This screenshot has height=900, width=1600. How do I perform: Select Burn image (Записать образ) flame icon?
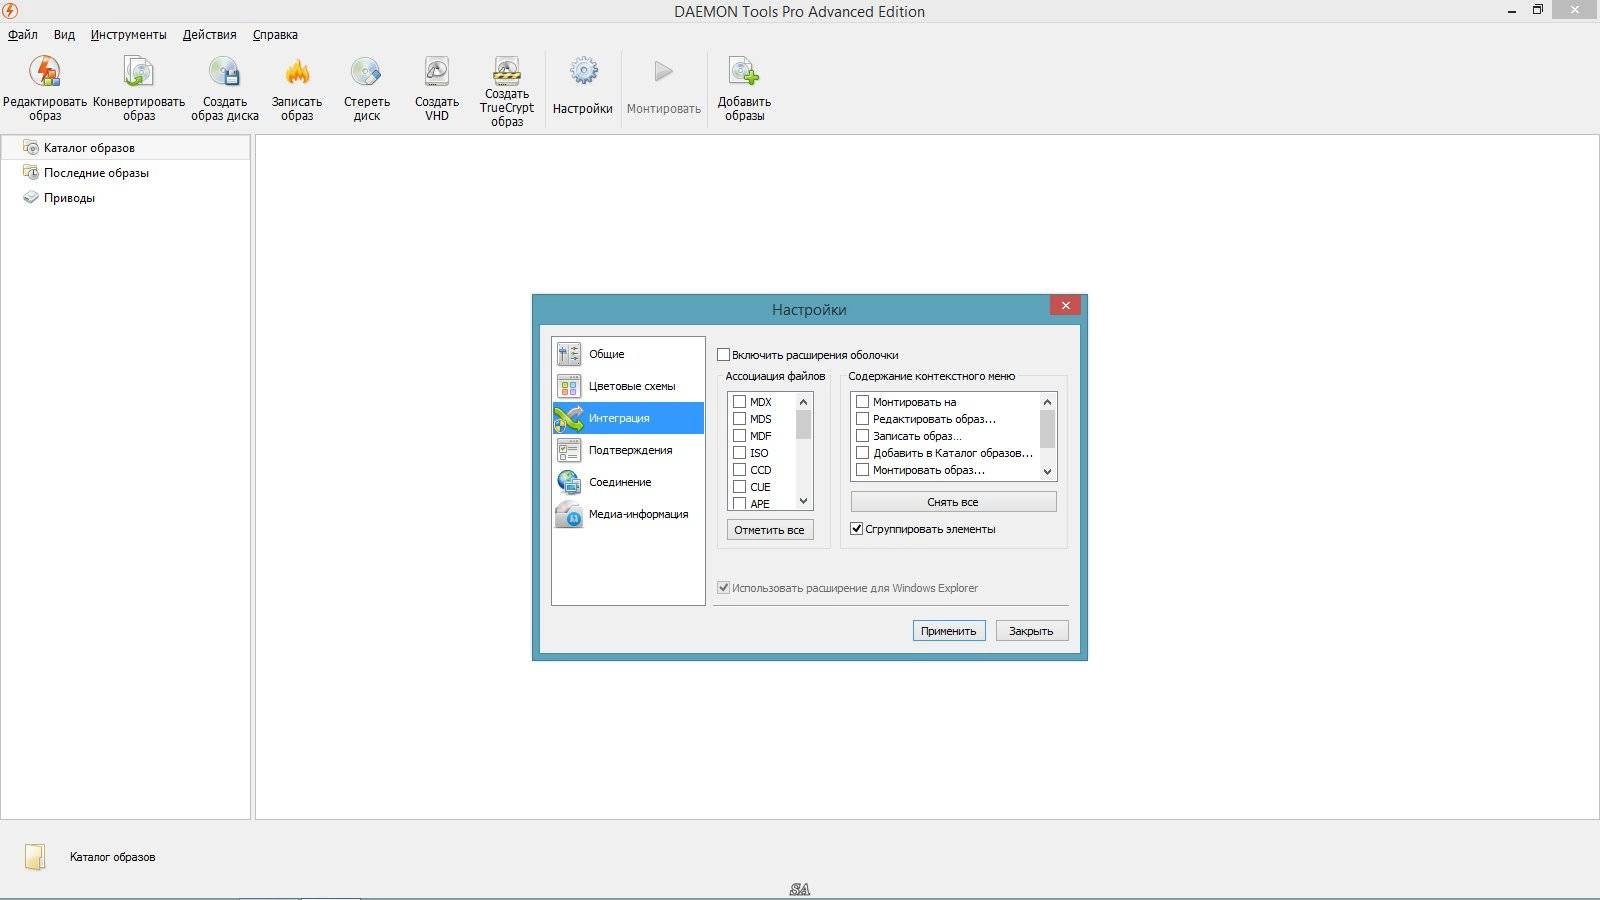297,72
